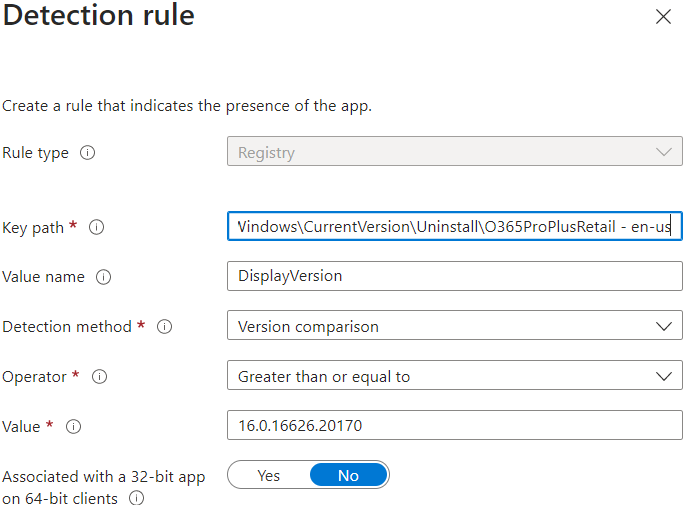Image resolution: width=683 pixels, height=505 pixels.
Task: Click the field containing 16.0.16626.20170
Action: pyautogui.click(x=454, y=426)
